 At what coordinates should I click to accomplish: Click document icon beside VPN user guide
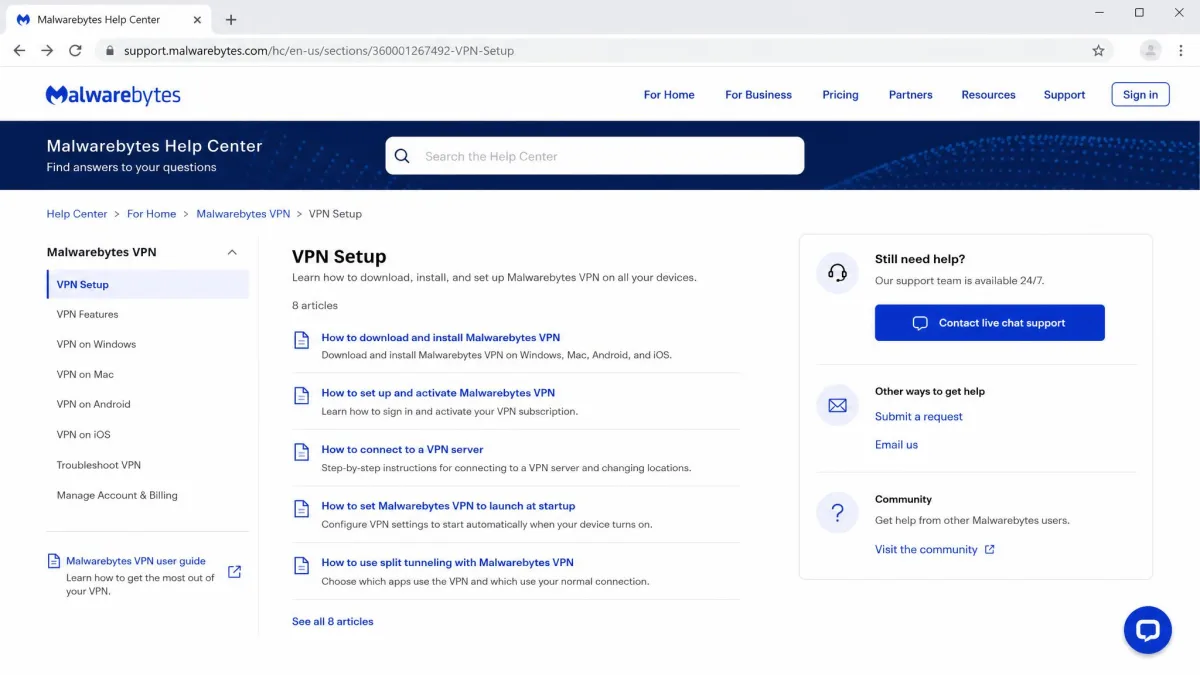54,561
